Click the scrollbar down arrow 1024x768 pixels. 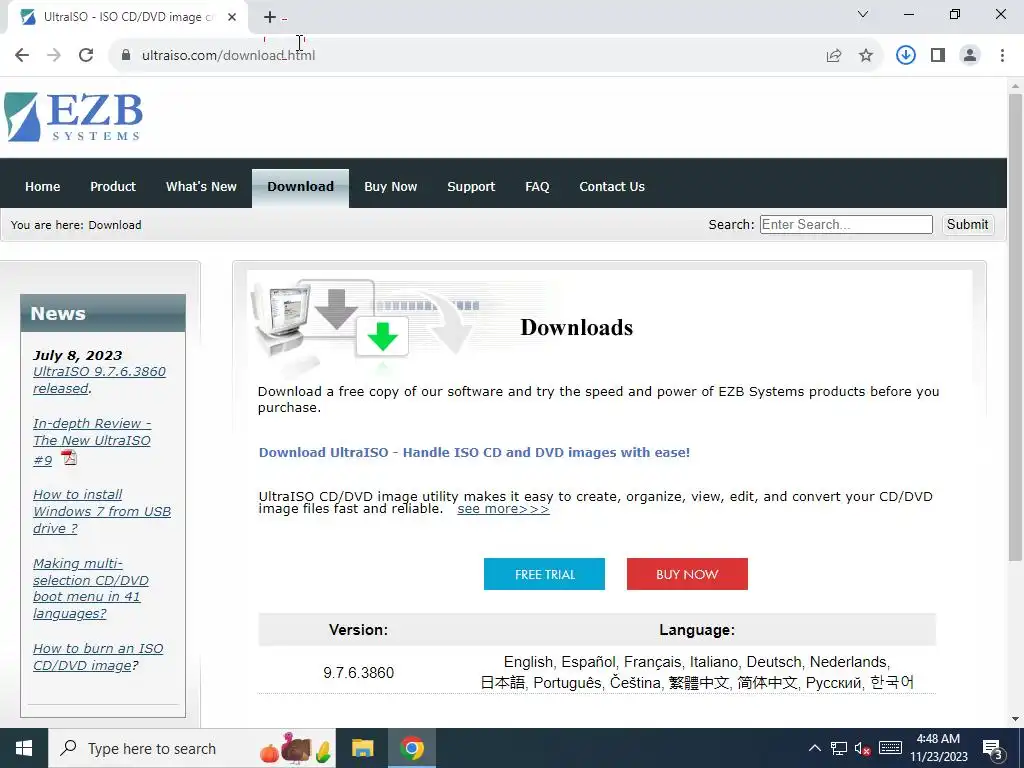click(1015, 720)
